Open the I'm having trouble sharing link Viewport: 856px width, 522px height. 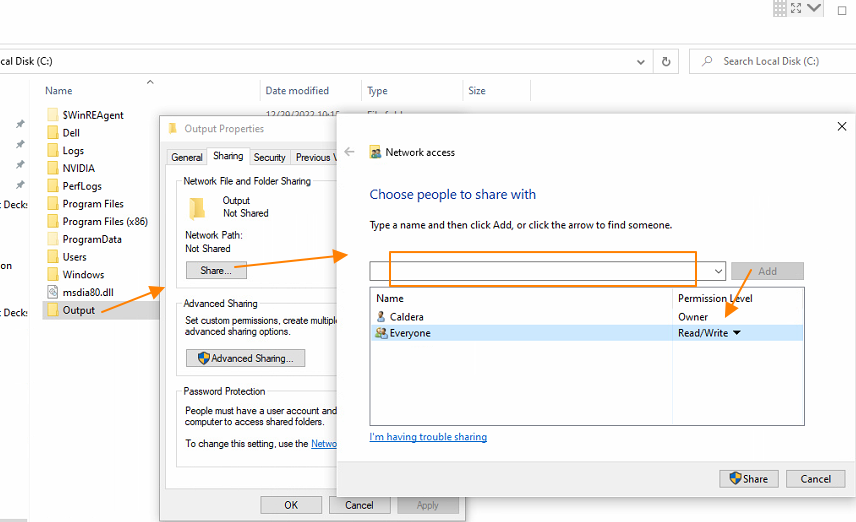(x=428, y=437)
